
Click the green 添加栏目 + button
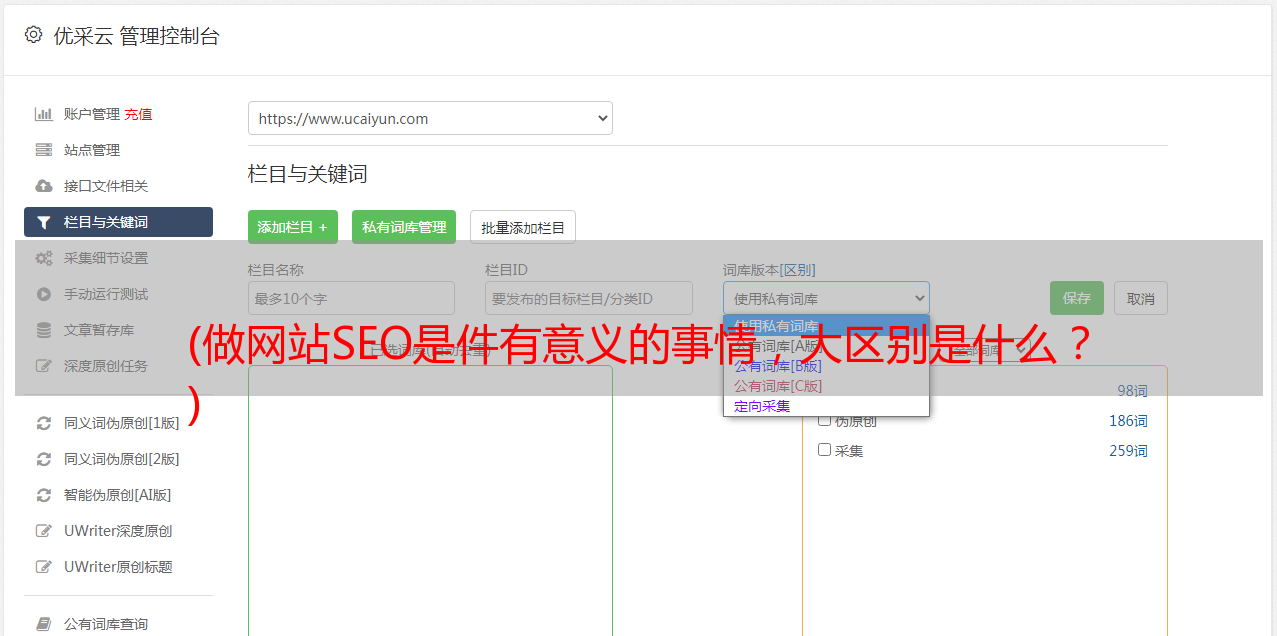click(x=293, y=227)
